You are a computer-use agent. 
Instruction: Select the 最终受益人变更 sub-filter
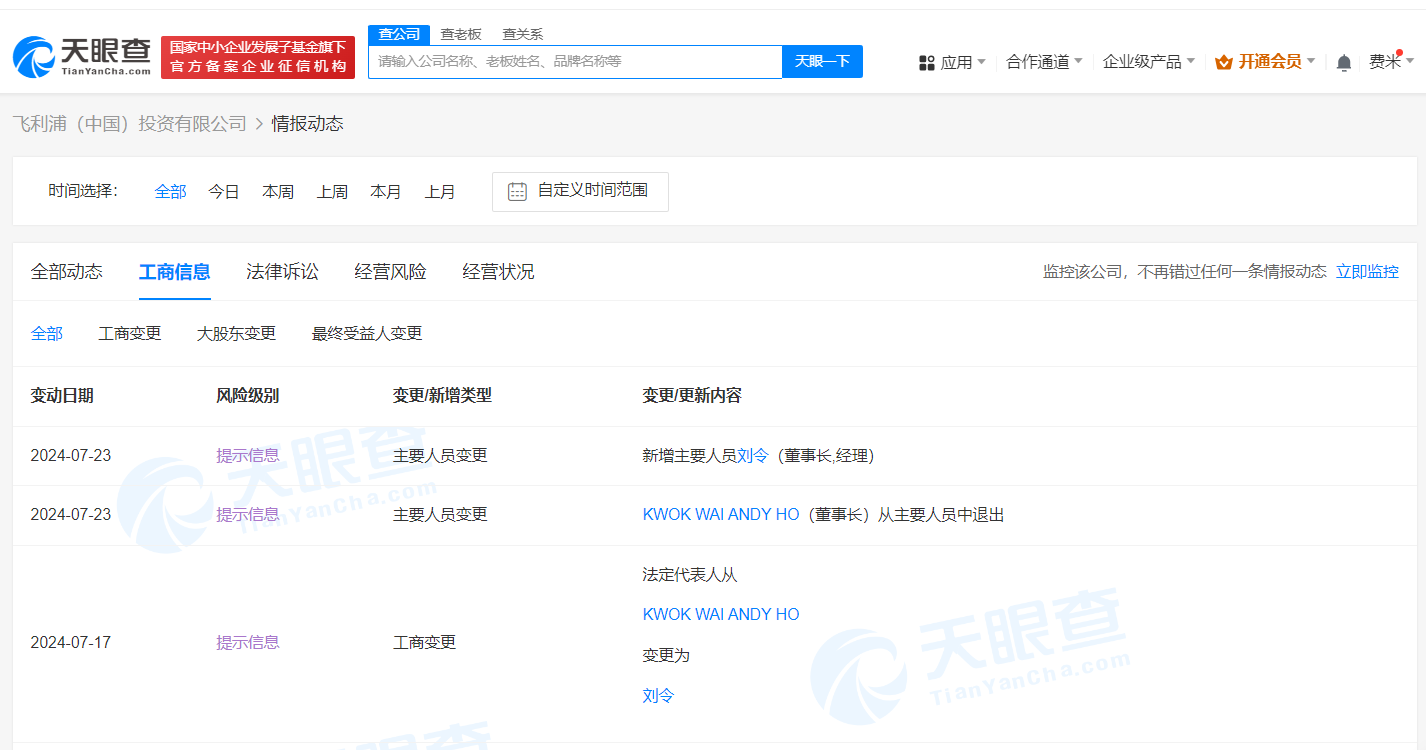(367, 333)
